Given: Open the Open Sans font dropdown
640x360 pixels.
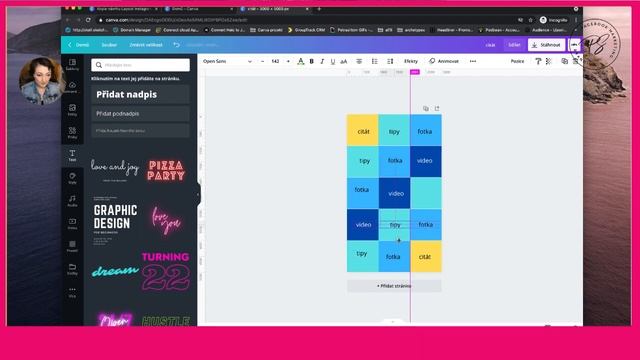Looking at the screenshot, I should [227, 61].
